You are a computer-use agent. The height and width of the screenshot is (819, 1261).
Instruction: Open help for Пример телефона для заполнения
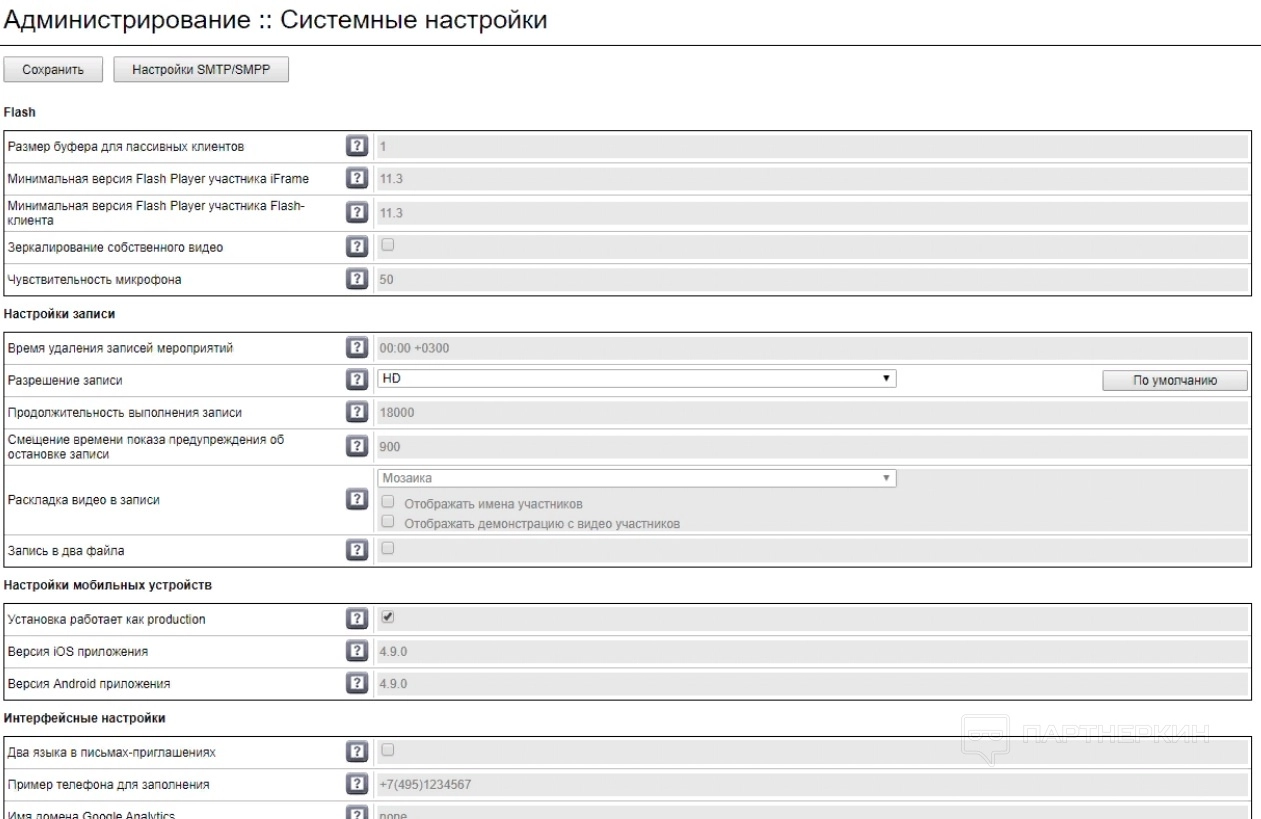(x=354, y=784)
